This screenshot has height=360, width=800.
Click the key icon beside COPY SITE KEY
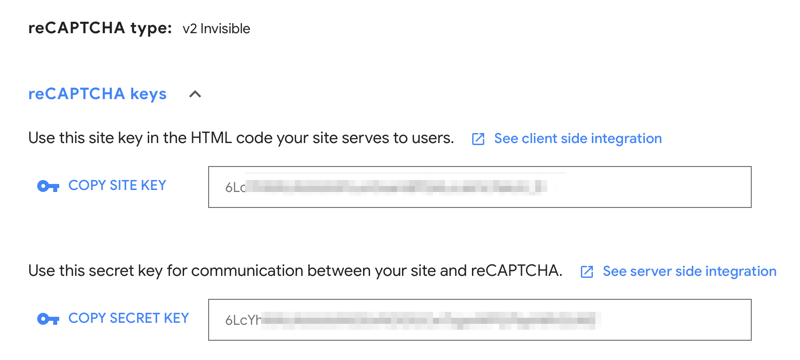pyautogui.click(x=48, y=187)
